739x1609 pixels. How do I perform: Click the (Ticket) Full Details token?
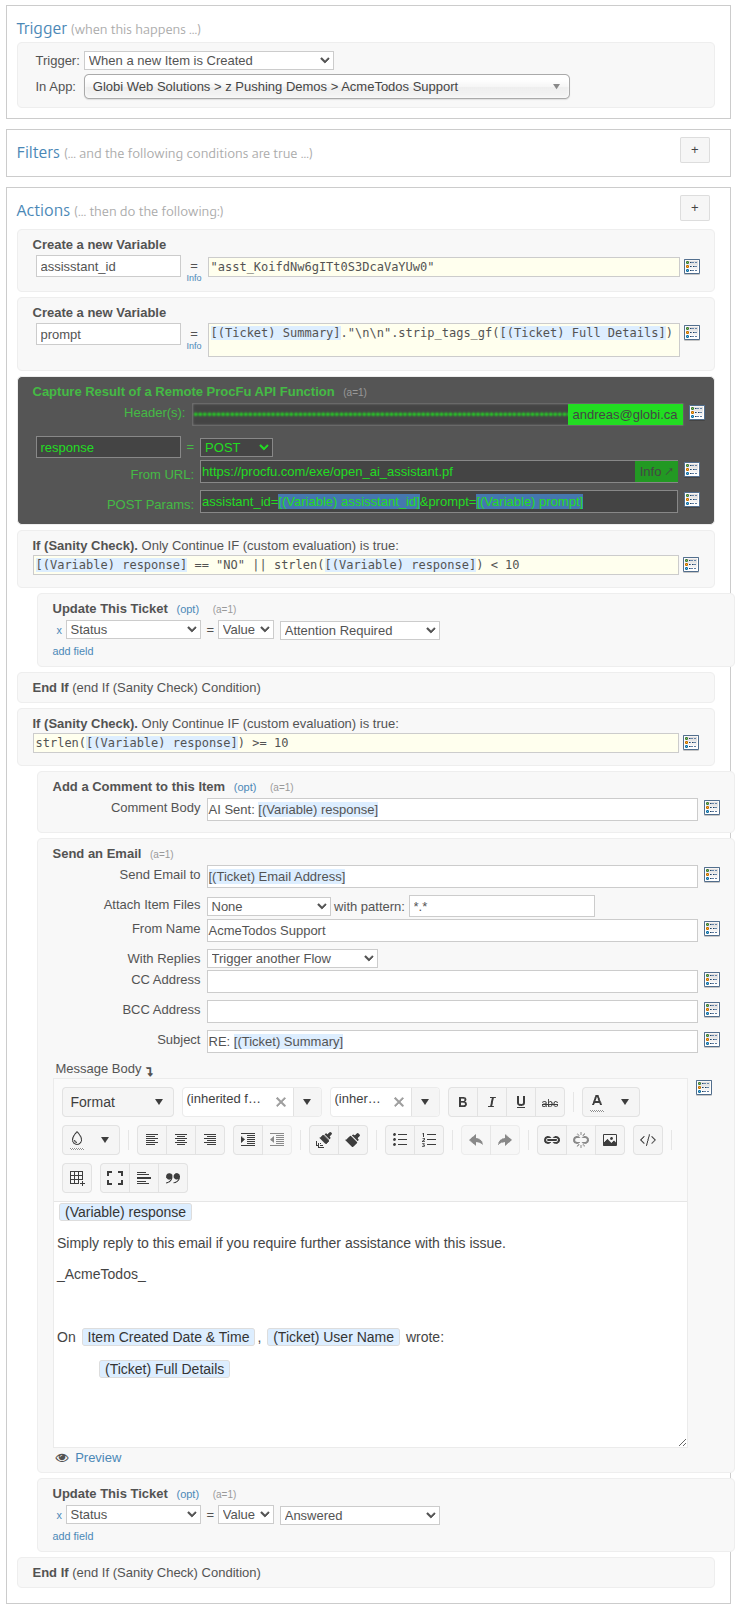coord(165,1369)
